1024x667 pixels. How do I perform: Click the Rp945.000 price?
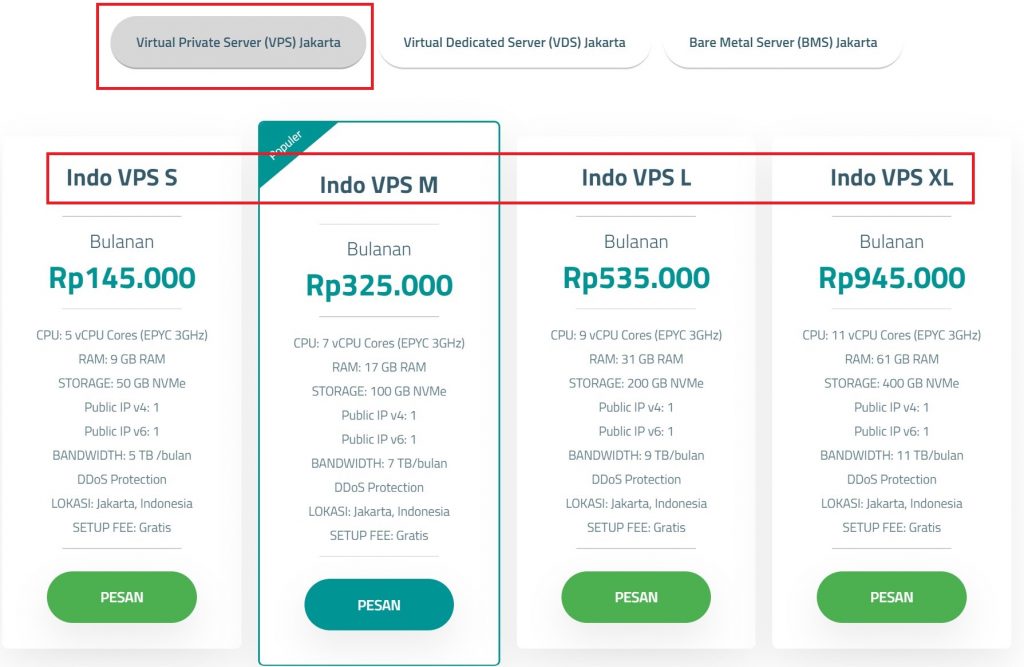coord(891,278)
